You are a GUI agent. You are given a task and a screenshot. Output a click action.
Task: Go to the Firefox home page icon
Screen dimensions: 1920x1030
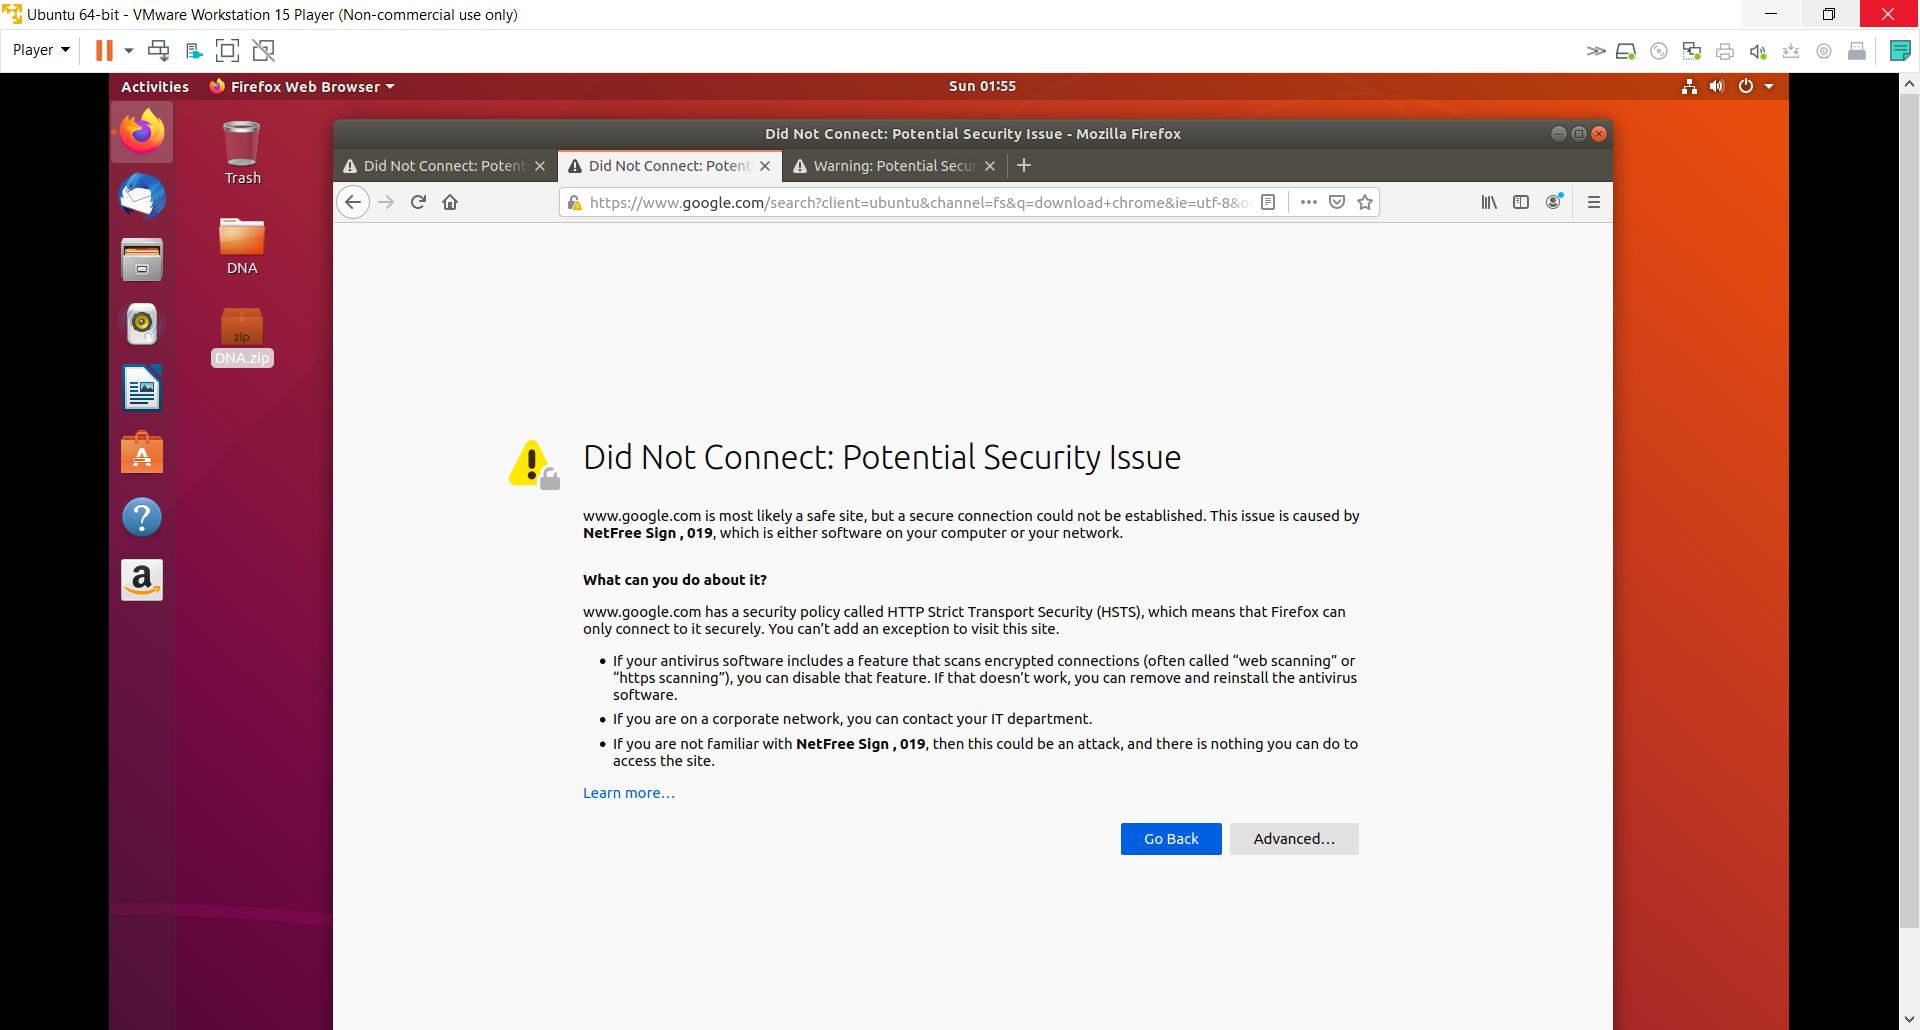(x=450, y=202)
